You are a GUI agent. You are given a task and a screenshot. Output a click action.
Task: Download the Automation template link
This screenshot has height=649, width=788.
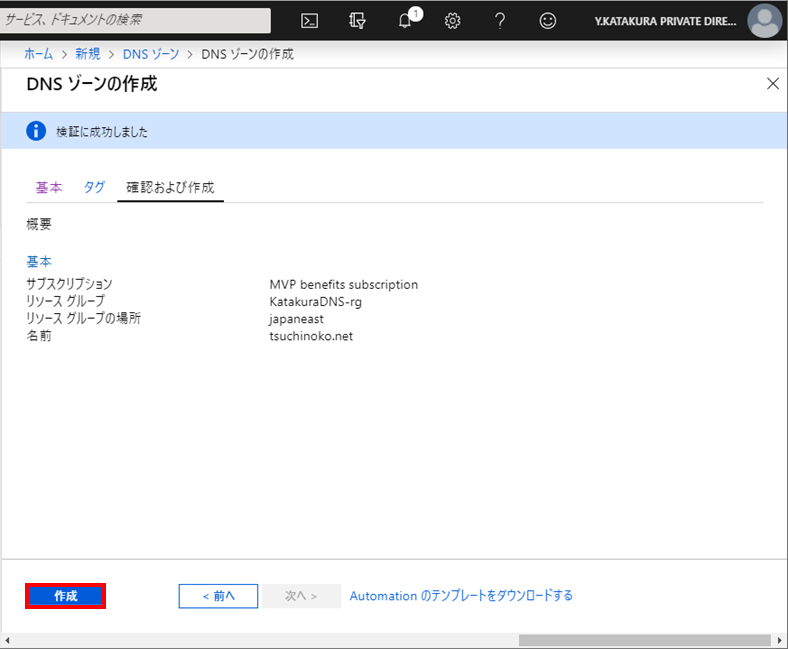click(x=461, y=596)
